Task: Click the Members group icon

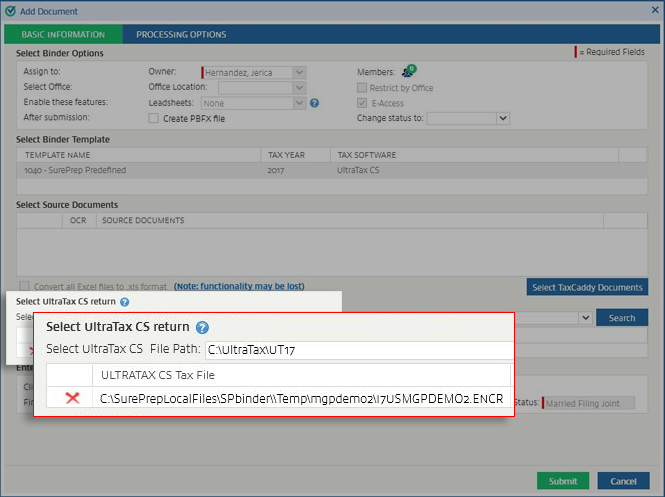Action: click(x=408, y=72)
